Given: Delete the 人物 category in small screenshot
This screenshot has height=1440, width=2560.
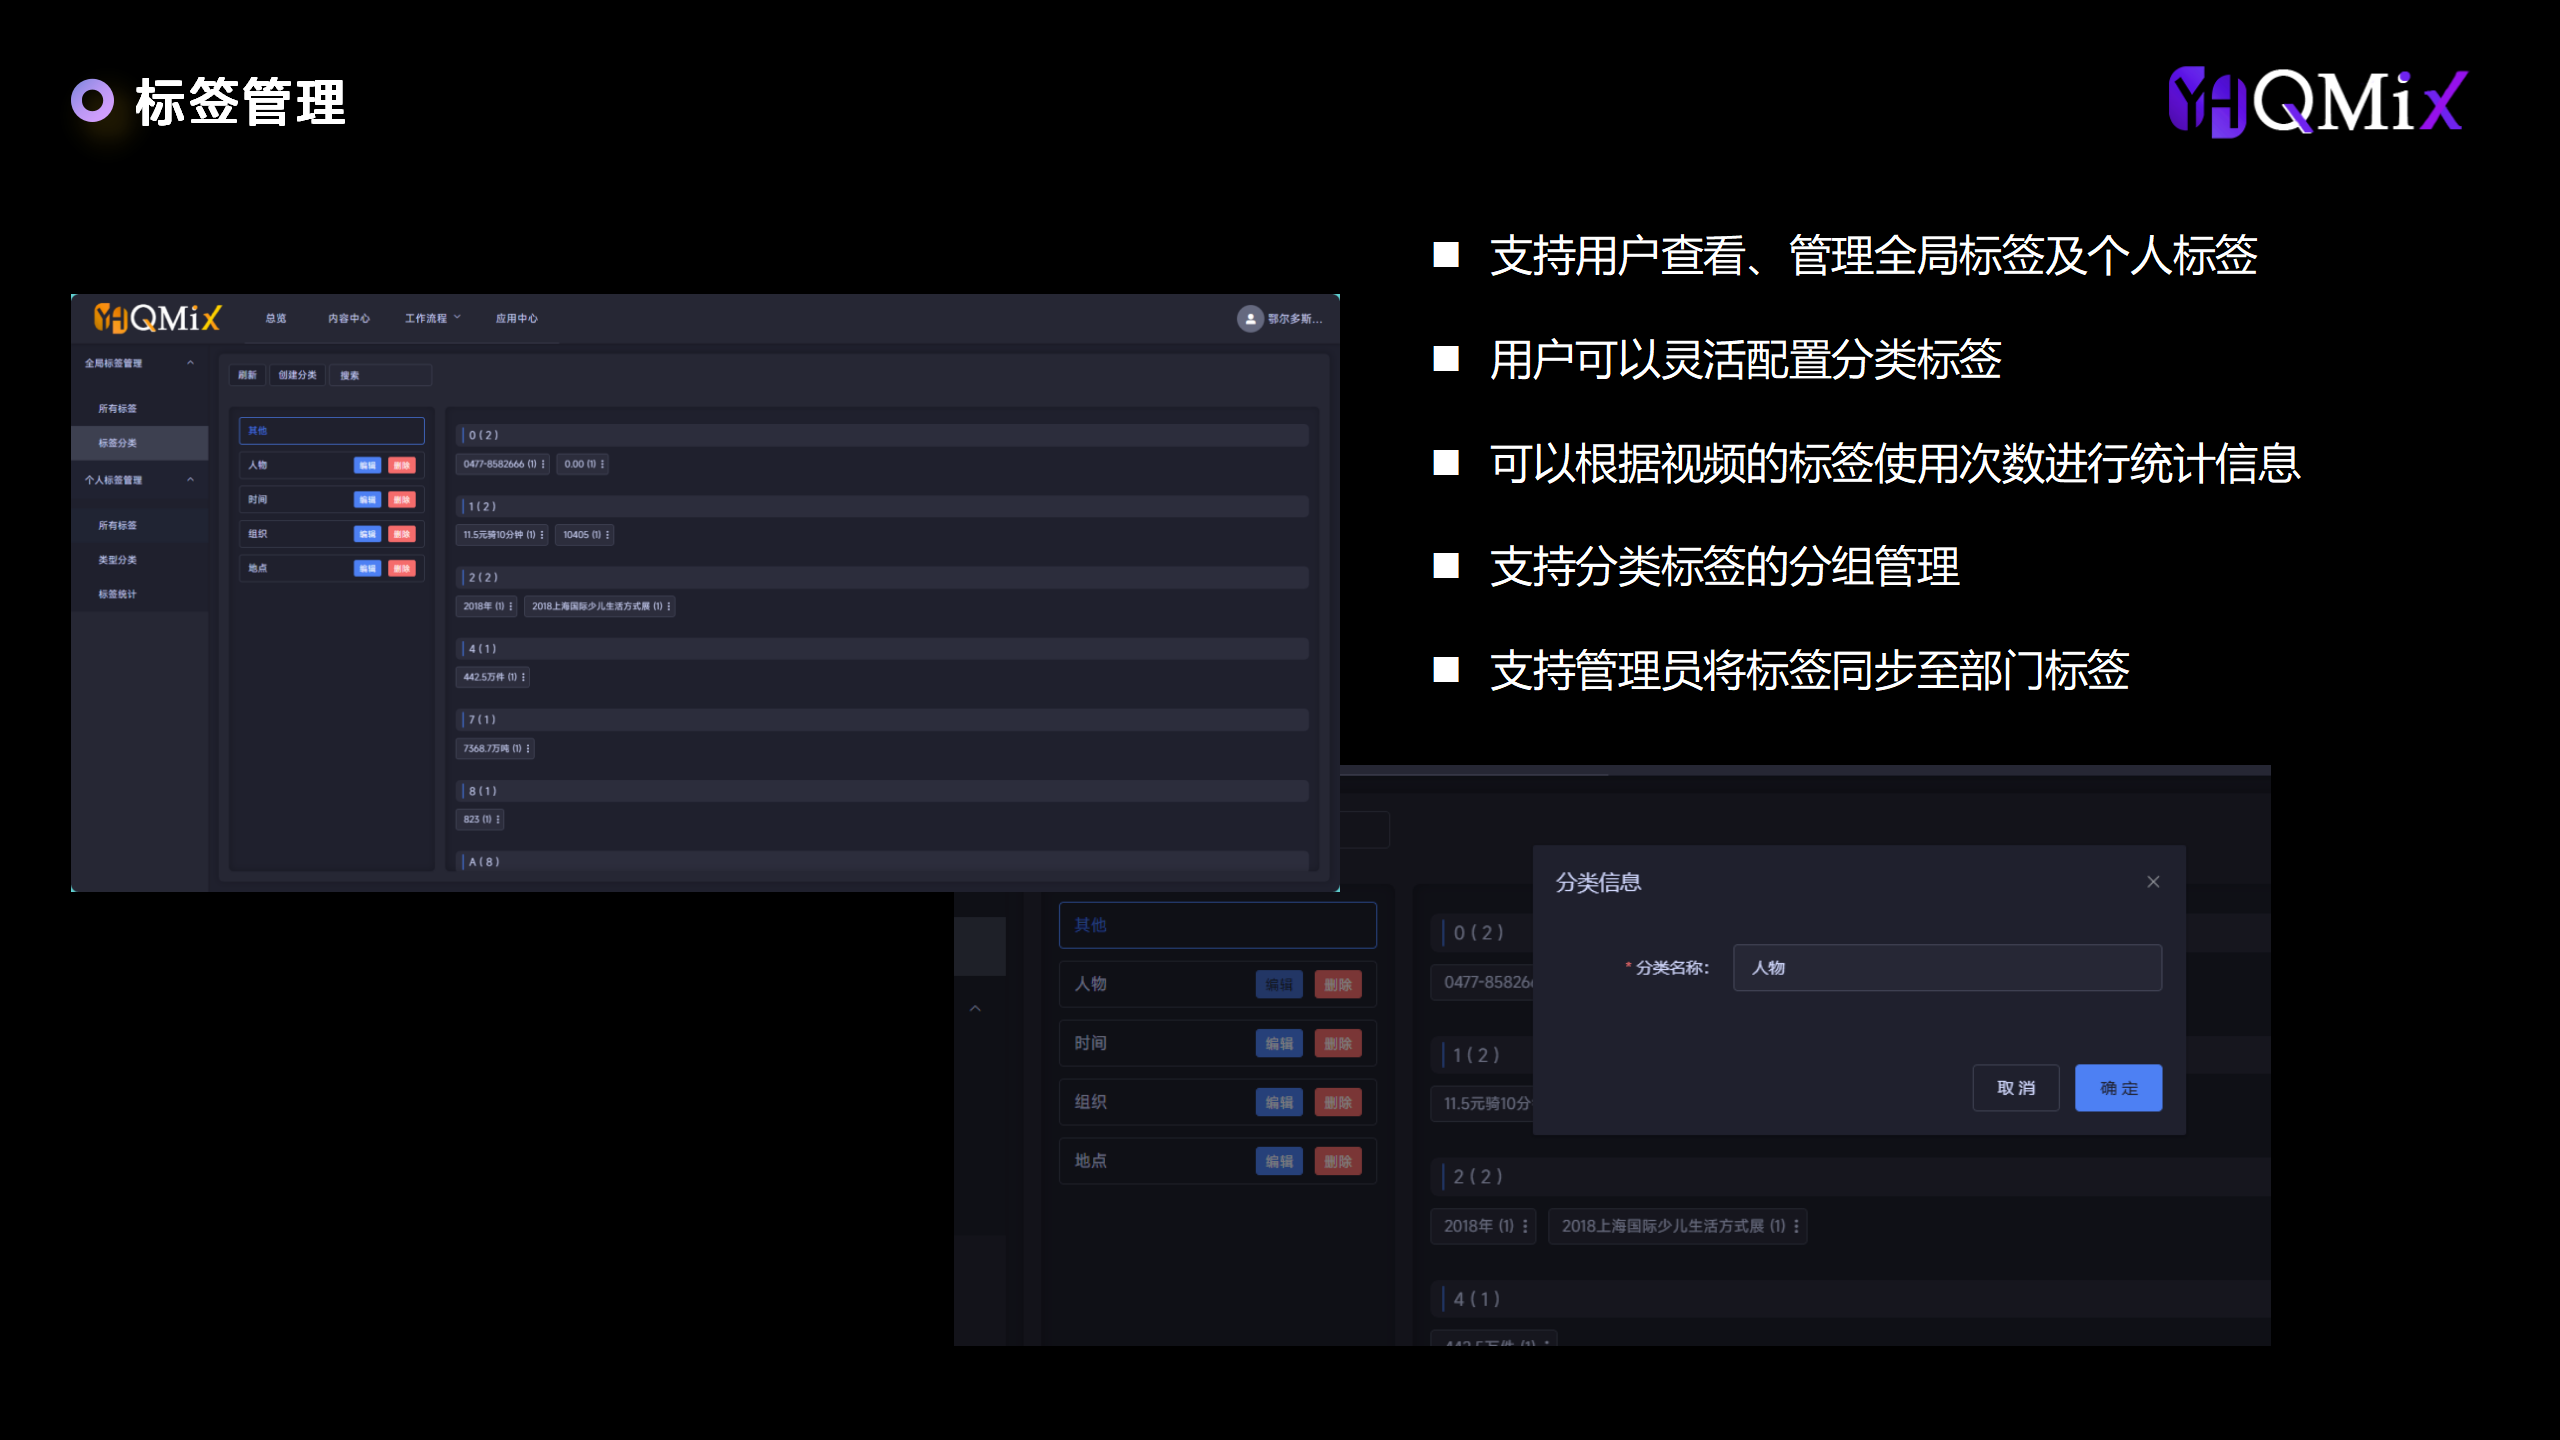Looking at the screenshot, I should tap(402, 465).
